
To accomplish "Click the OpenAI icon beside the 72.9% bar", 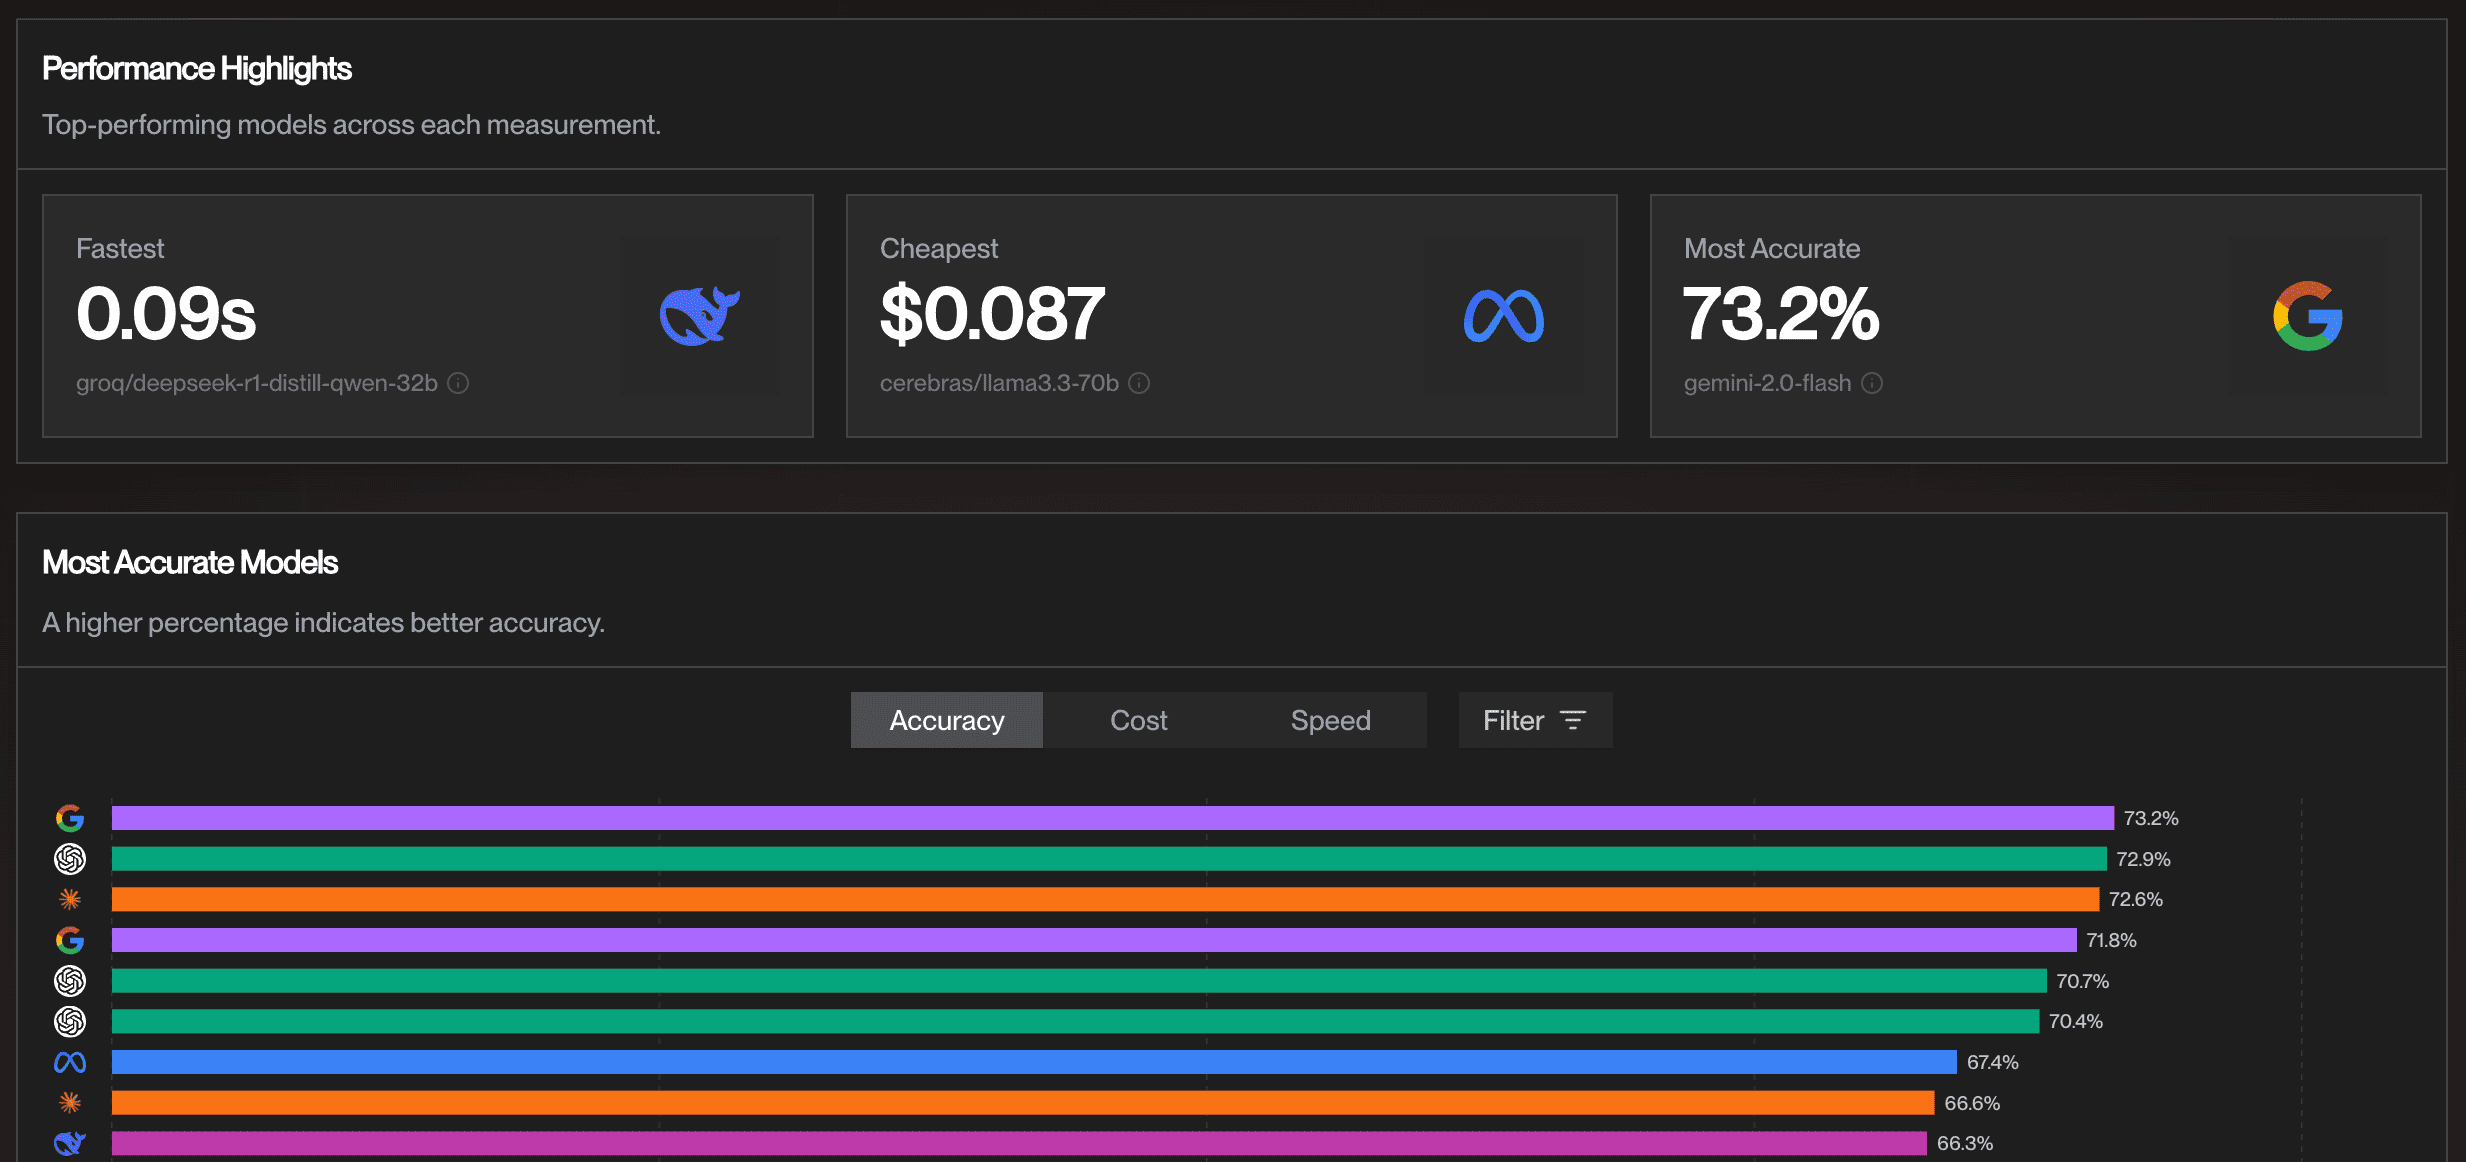I will (69, 858).
